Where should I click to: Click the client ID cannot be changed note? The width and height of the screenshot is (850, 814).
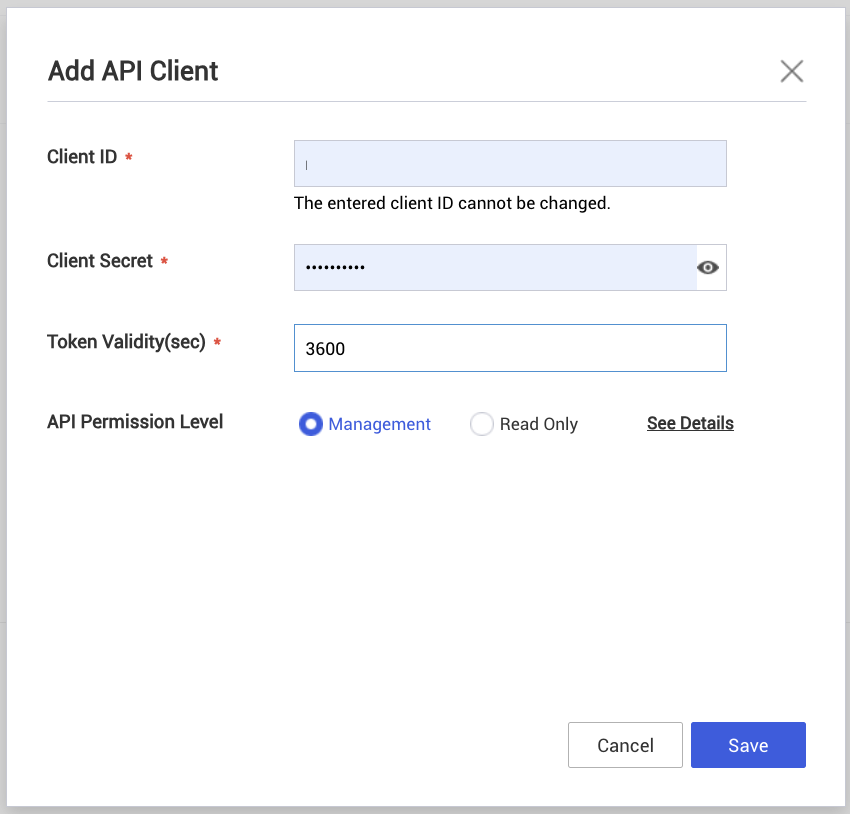coord(452,203)
